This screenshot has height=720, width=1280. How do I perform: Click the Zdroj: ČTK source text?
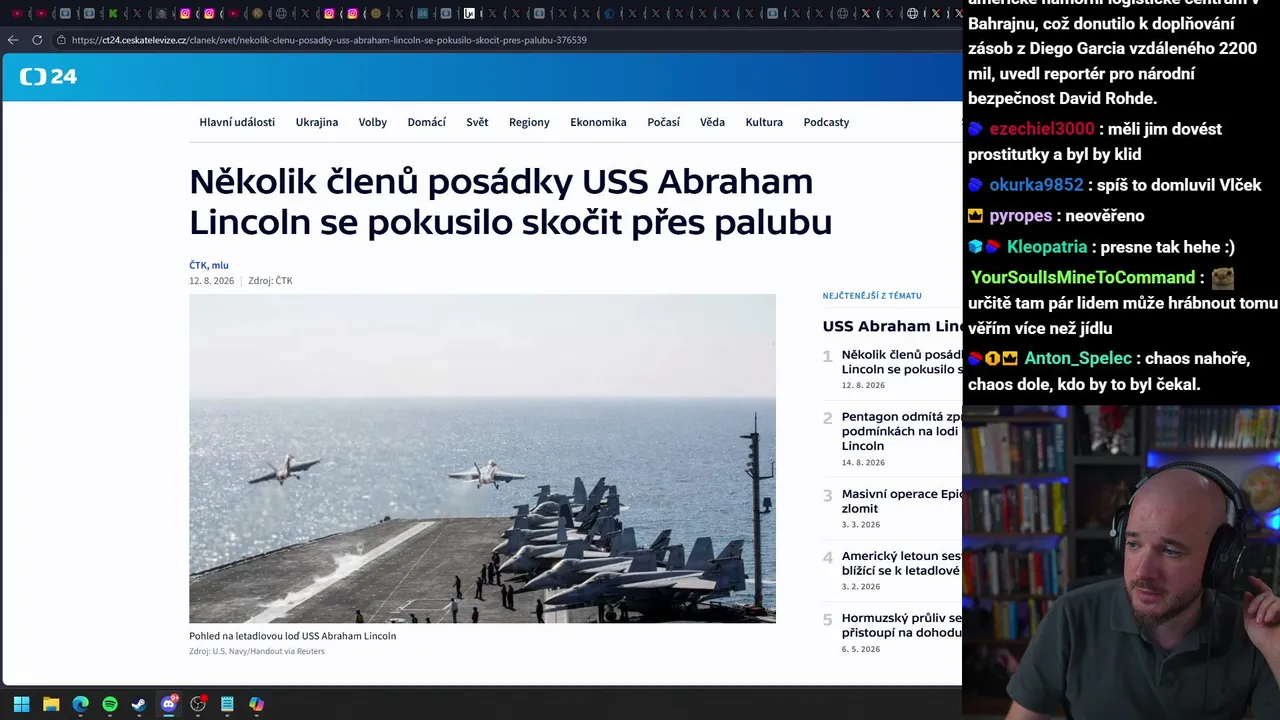270,281
